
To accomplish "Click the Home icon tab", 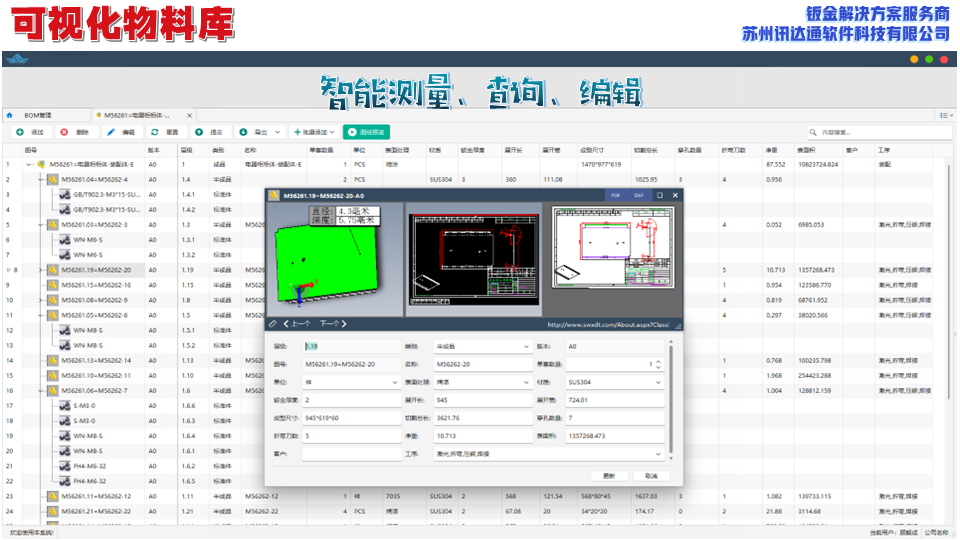I will click(x=9, y=115).
